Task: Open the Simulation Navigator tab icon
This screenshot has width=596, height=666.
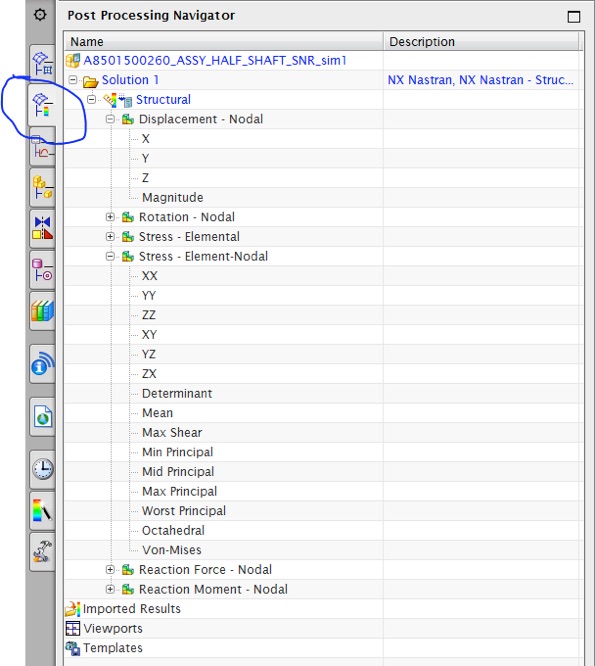Action: tap(42, 64)
